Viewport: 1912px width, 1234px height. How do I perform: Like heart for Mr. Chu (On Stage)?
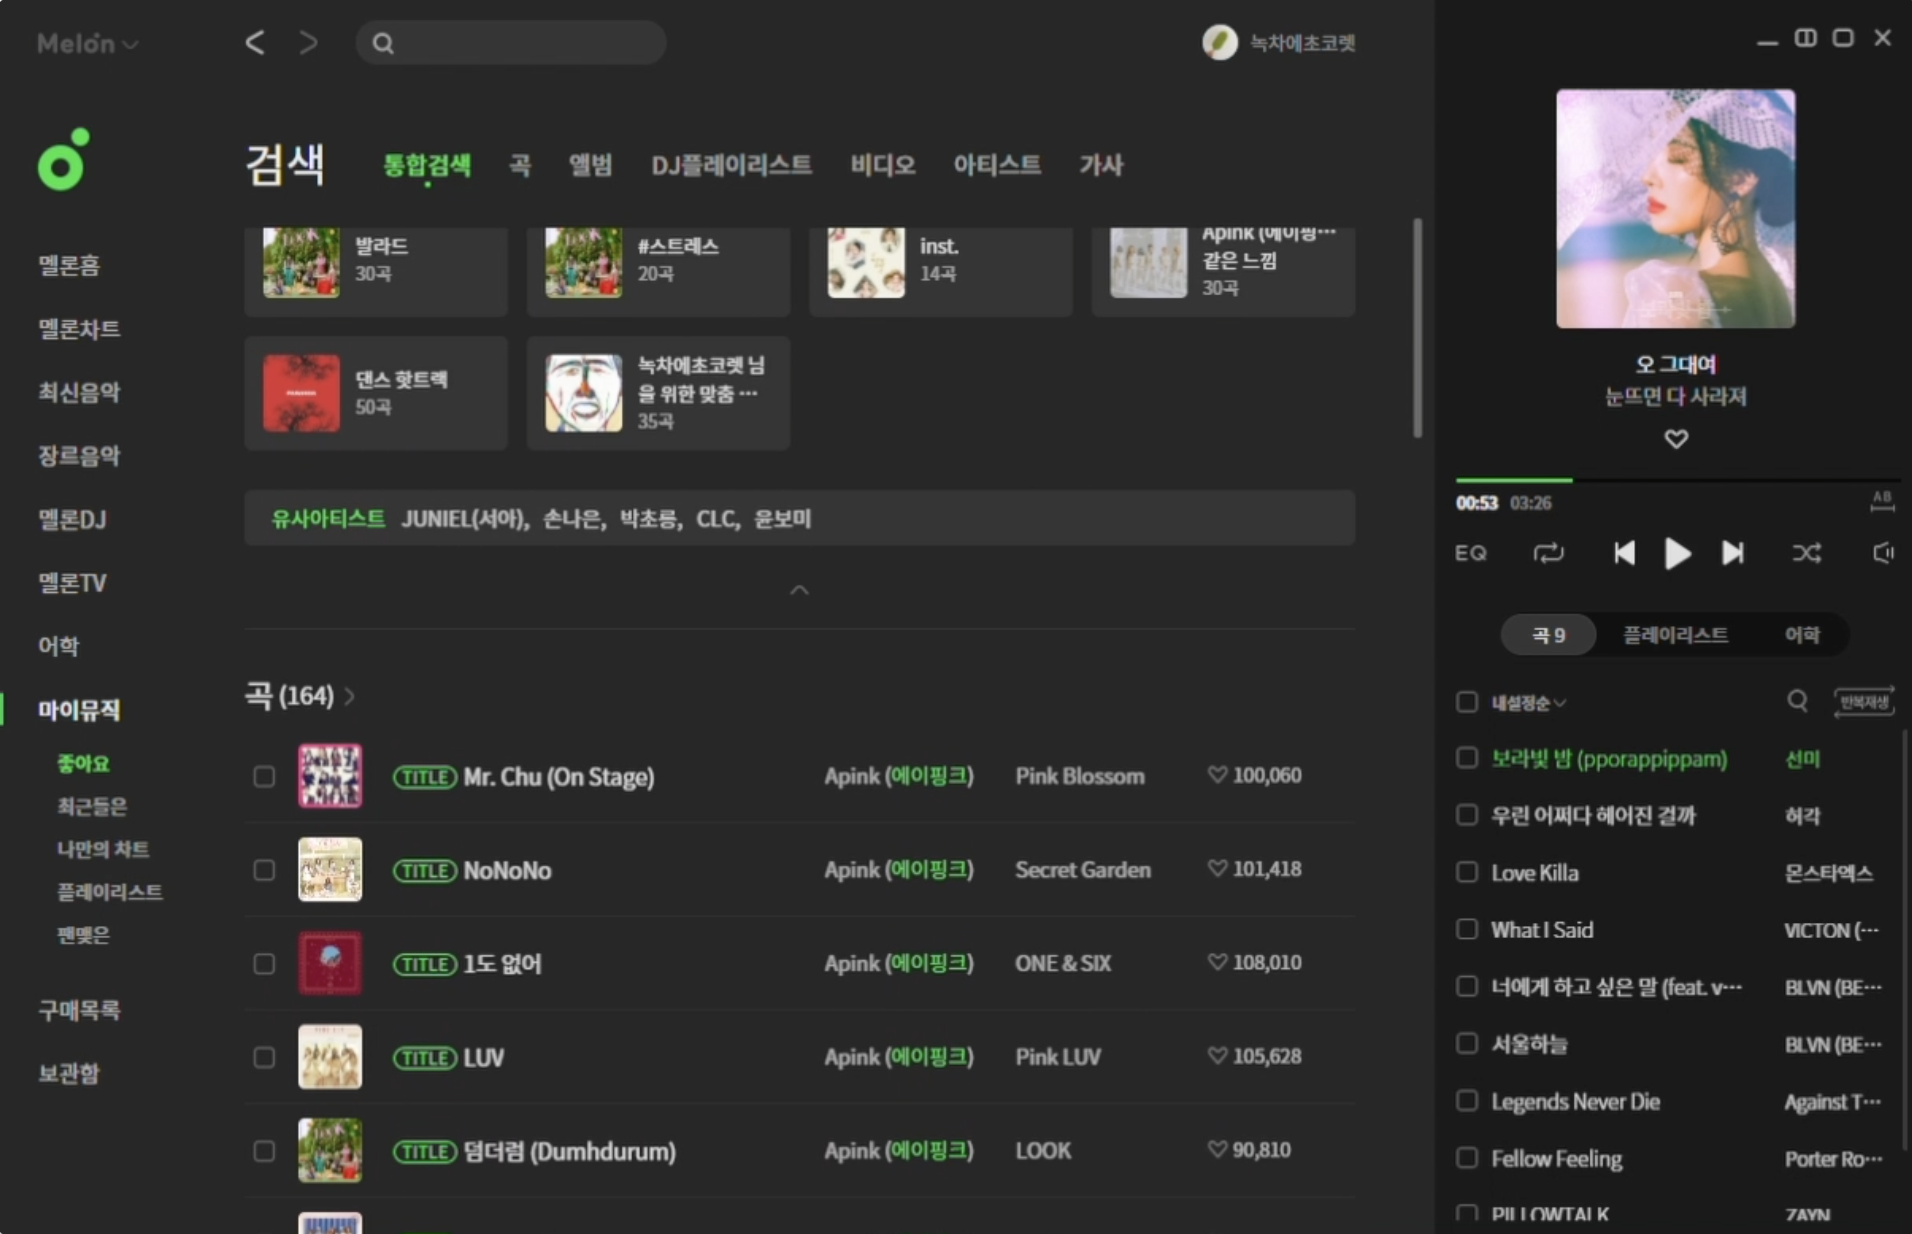[x=1217, y=775]
